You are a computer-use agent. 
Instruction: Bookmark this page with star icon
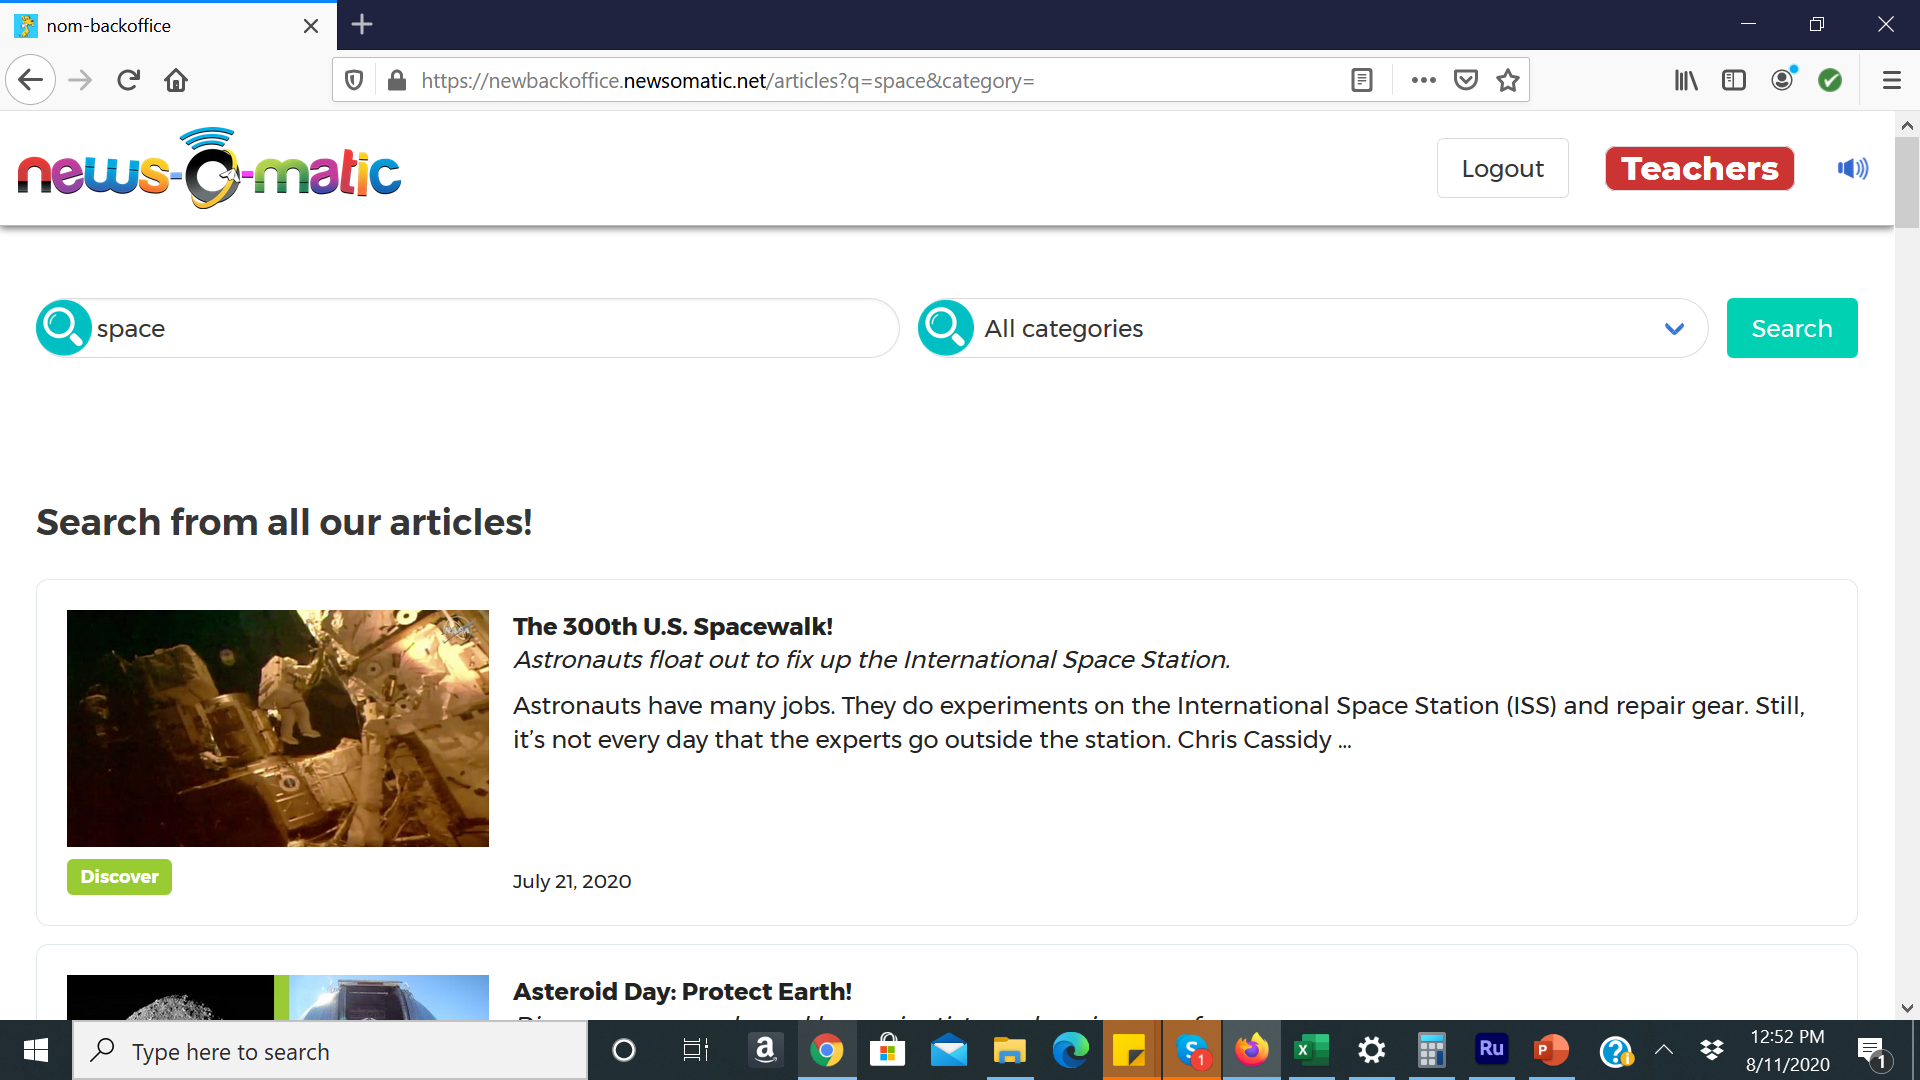pyautogui.click(x=1508, y=80)
